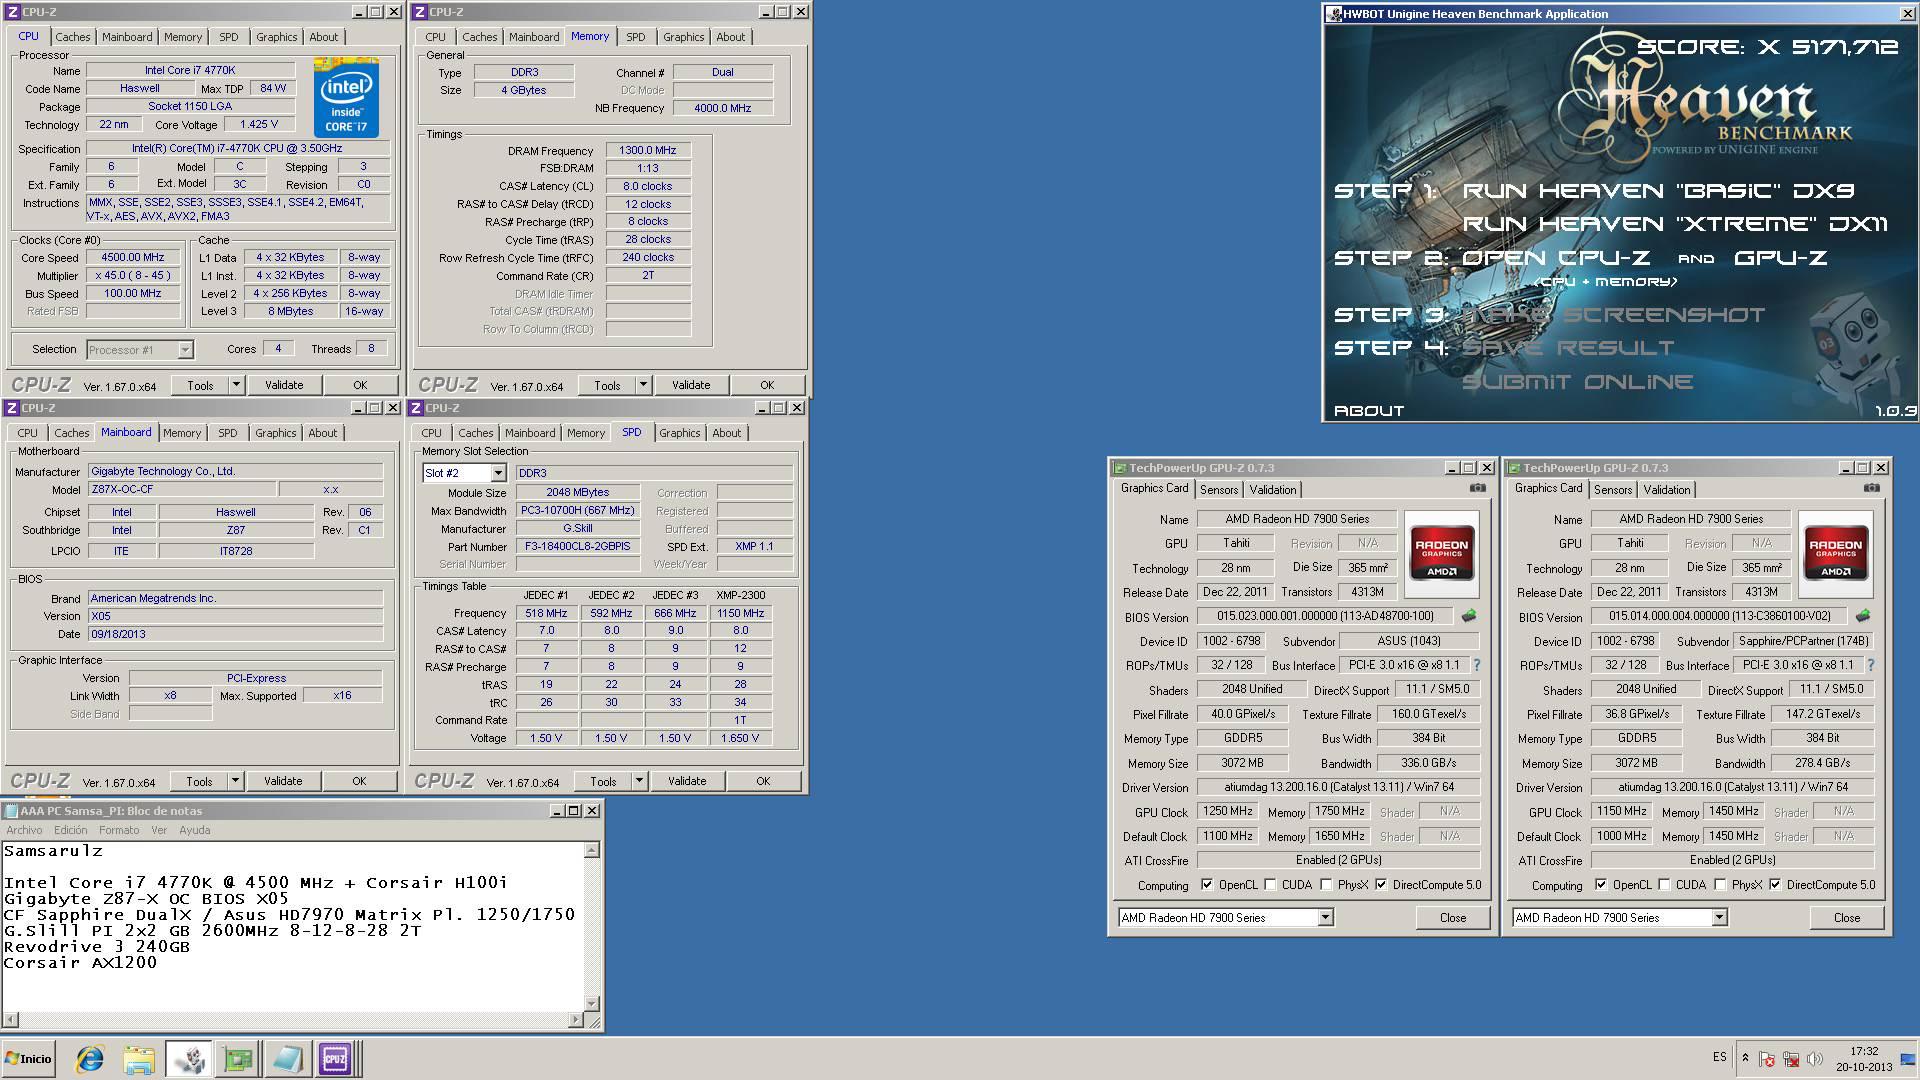
Task: Show hidden tray icons chevron
Action: (x=1745, y=1058)
